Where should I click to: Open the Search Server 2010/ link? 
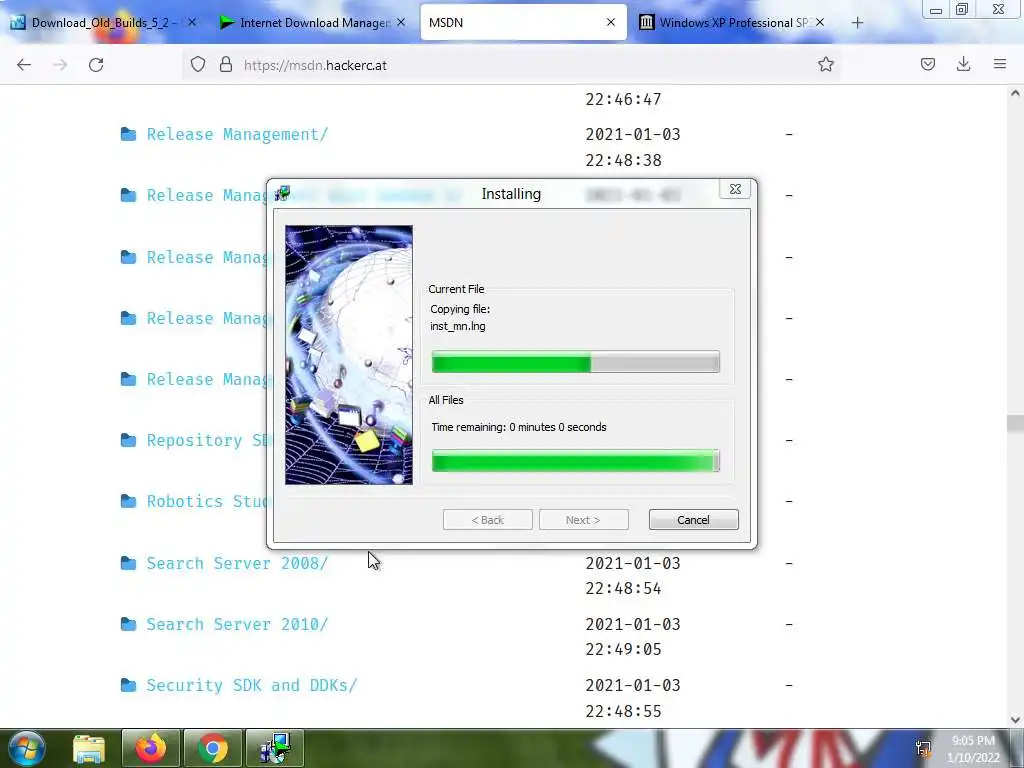[x=237, y=624]
